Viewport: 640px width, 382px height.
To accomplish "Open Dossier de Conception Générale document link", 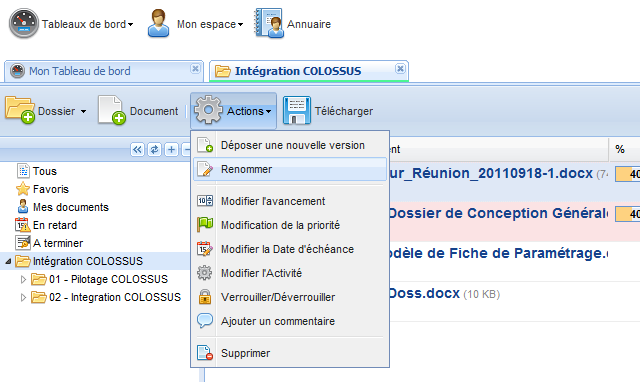I will click(x=498, y=213).
